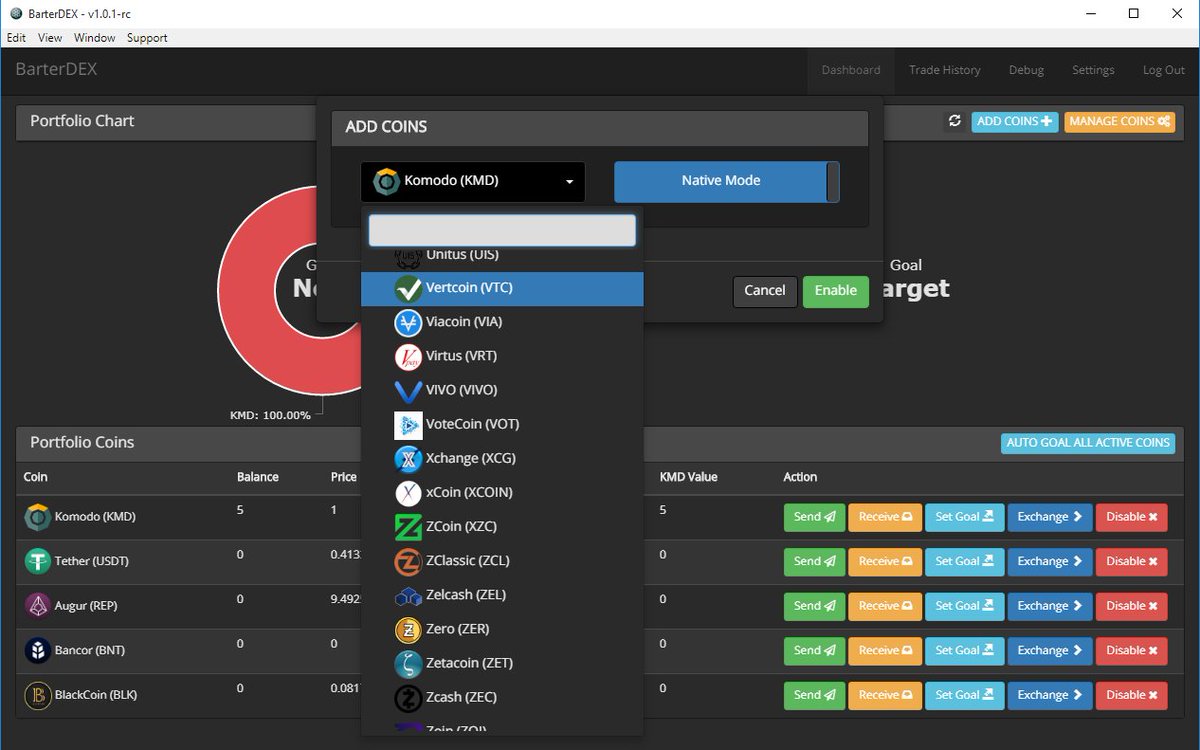1200x750 pixels.
Task: Click the BarterDEX brand title
Action: (x=56, y=70)
